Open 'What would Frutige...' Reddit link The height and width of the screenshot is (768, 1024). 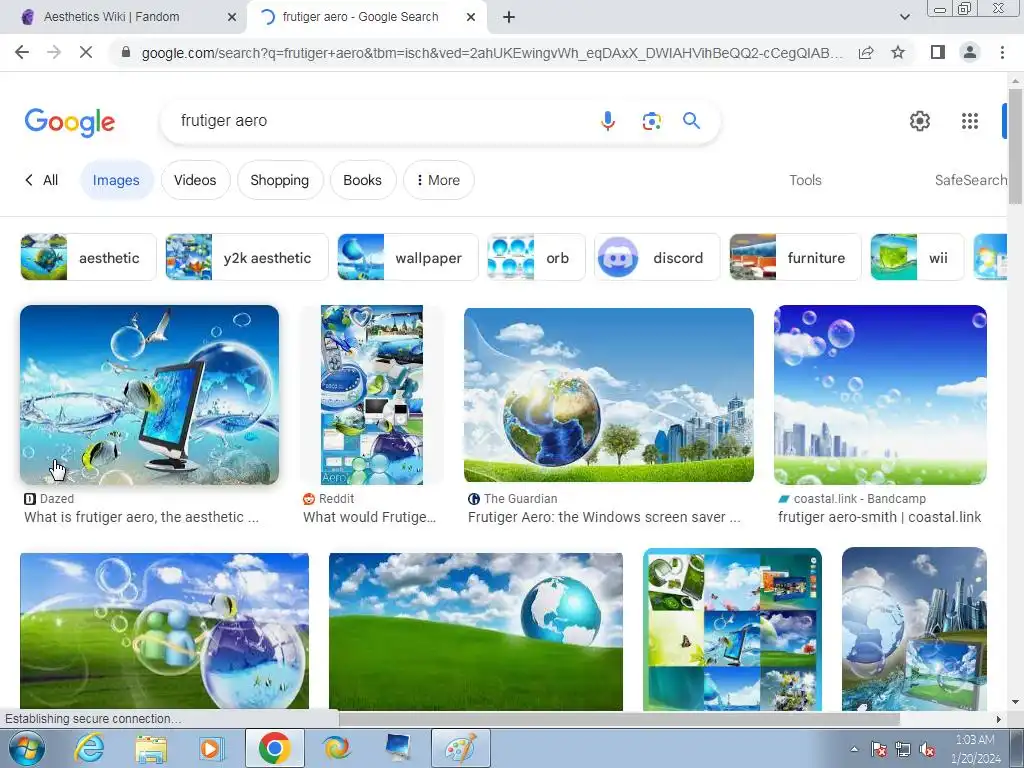370,517
